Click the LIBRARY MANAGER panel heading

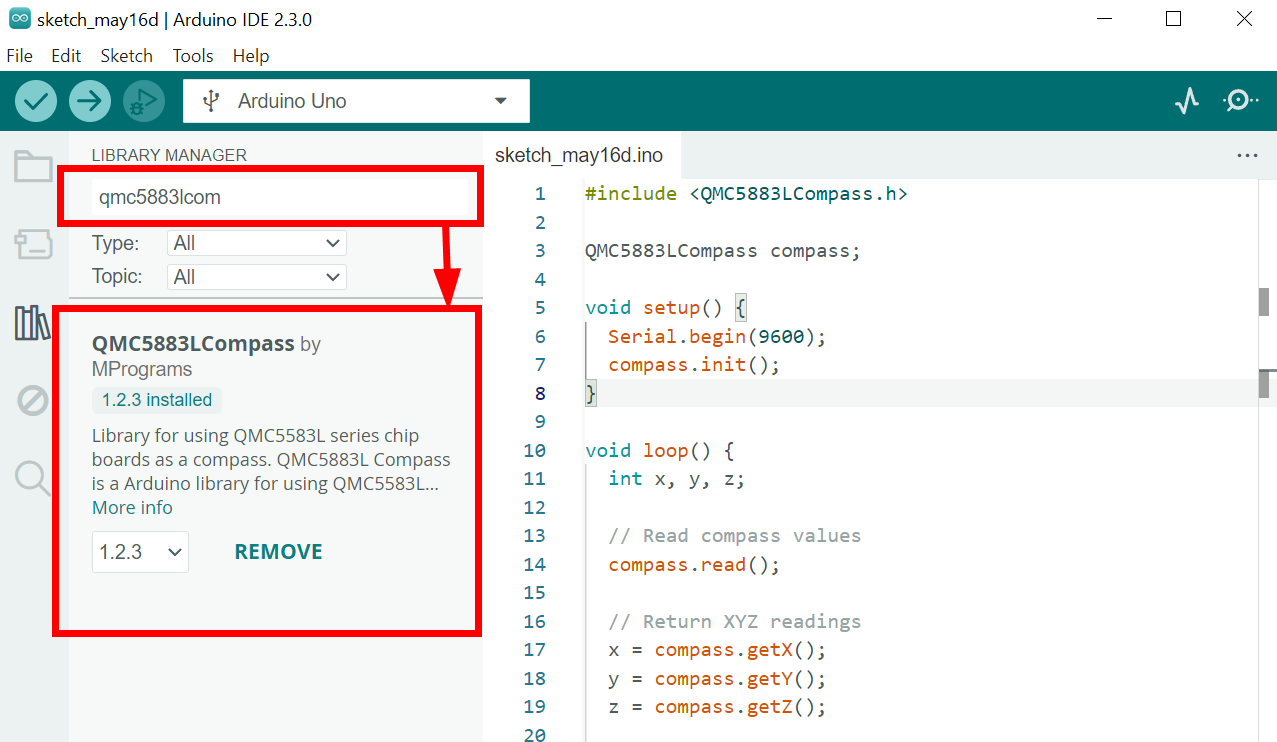tap(169, 155)
